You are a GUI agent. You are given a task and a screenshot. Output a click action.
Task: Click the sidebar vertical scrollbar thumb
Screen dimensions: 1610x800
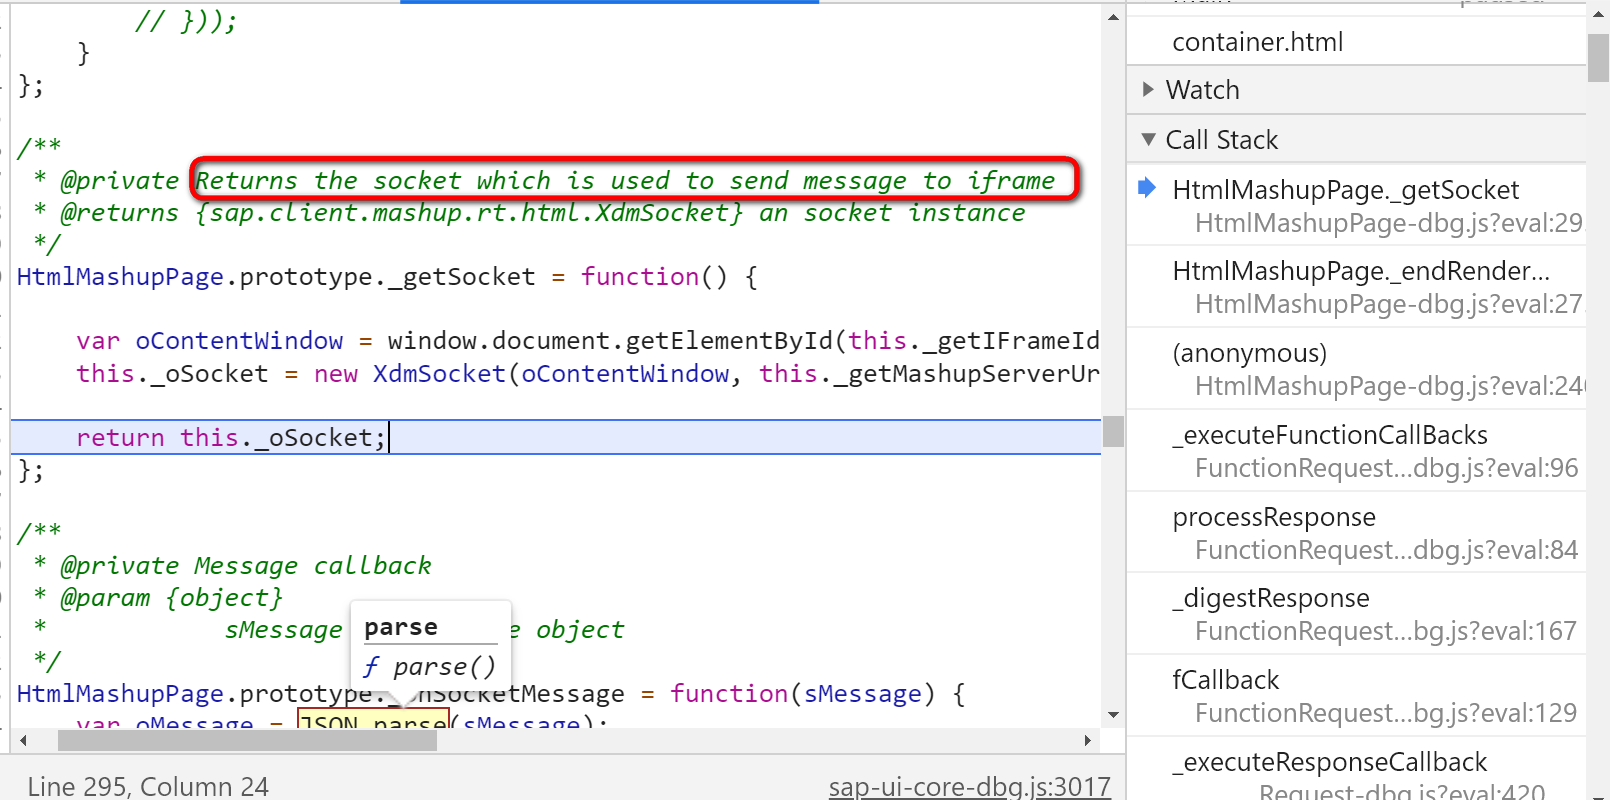tap(1598, 58)
